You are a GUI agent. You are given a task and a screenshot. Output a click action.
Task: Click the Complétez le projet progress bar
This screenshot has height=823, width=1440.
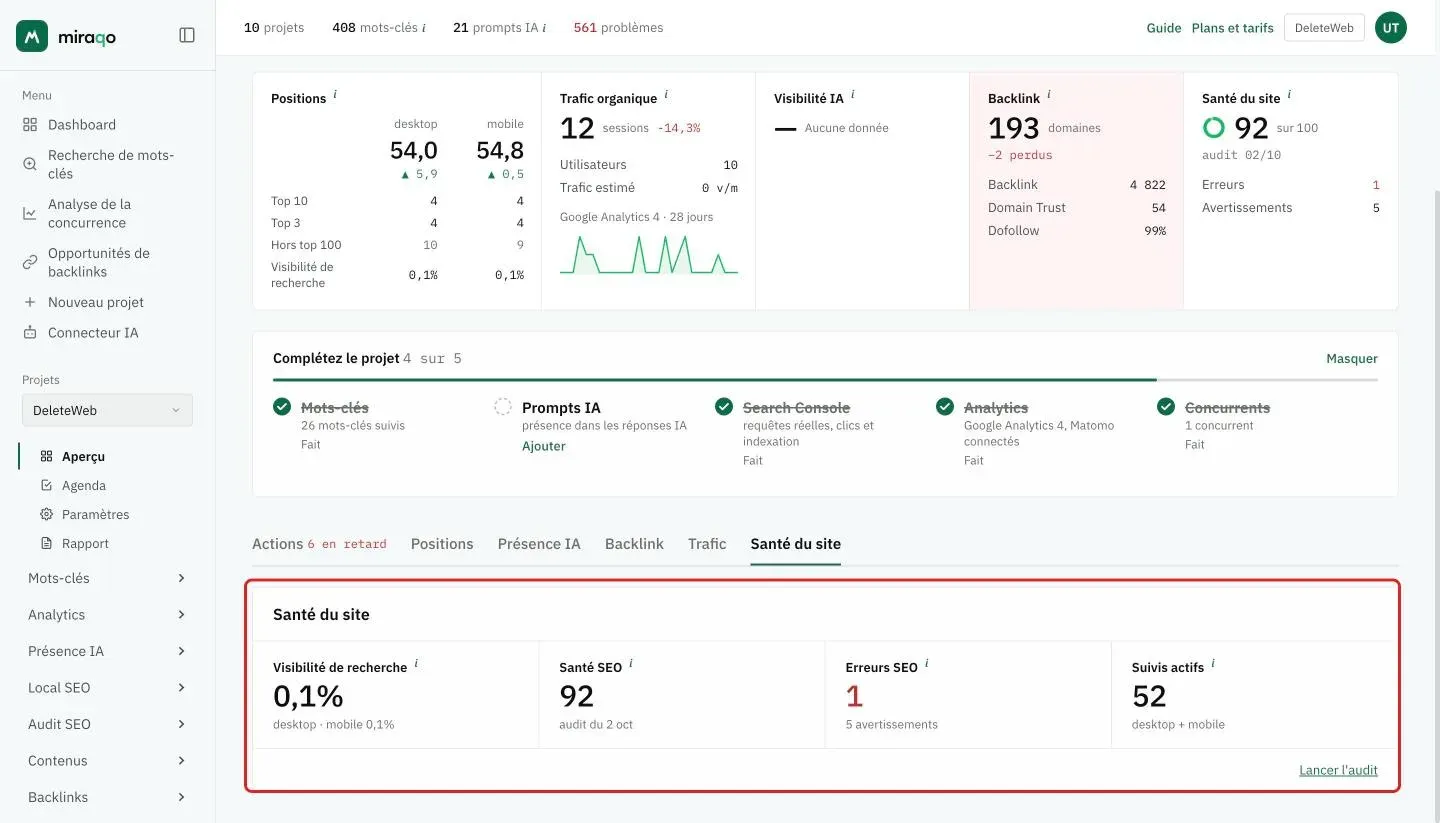point(825,380)
